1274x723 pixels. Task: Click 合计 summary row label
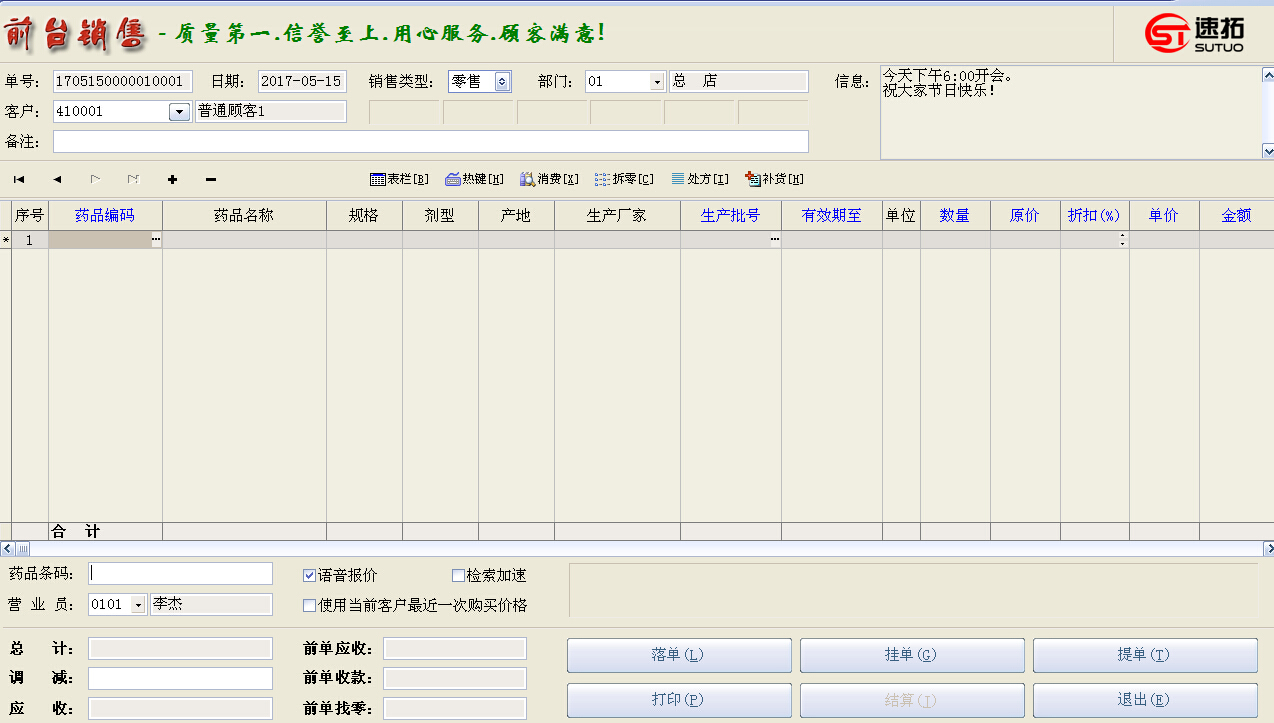pyautogui.click(x=76, y=532)
